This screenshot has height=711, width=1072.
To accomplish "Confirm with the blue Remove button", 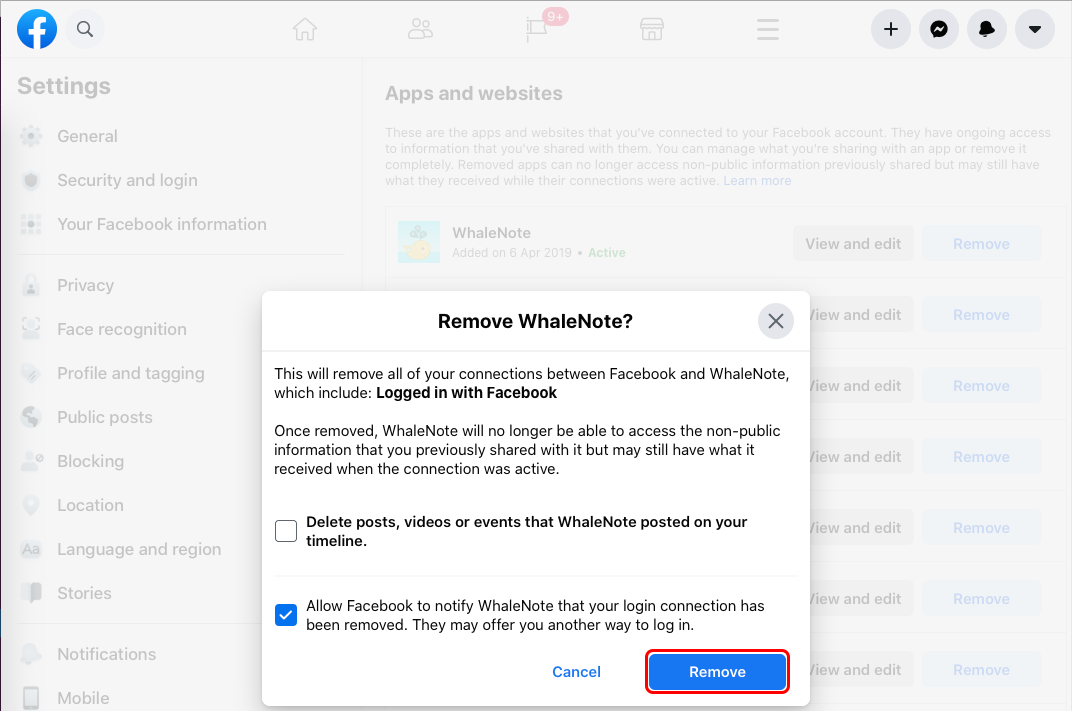I will point(717,672).
